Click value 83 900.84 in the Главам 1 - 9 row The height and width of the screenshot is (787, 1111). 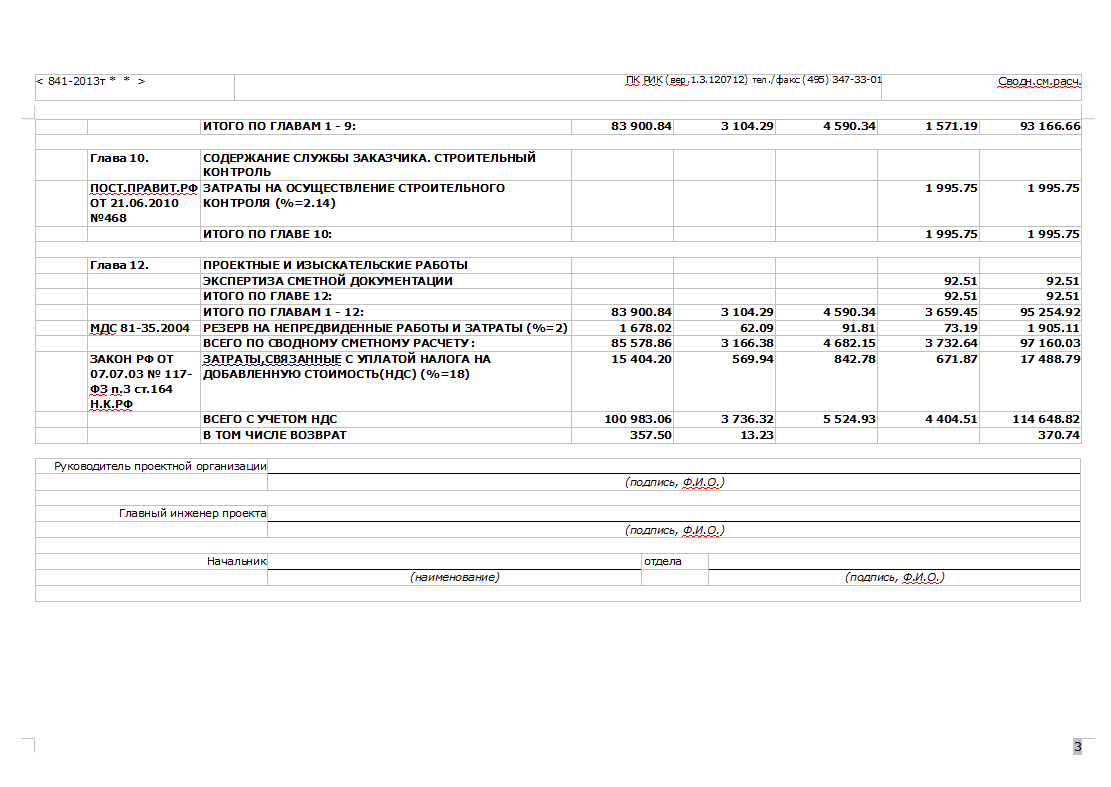tap(641, 126)
